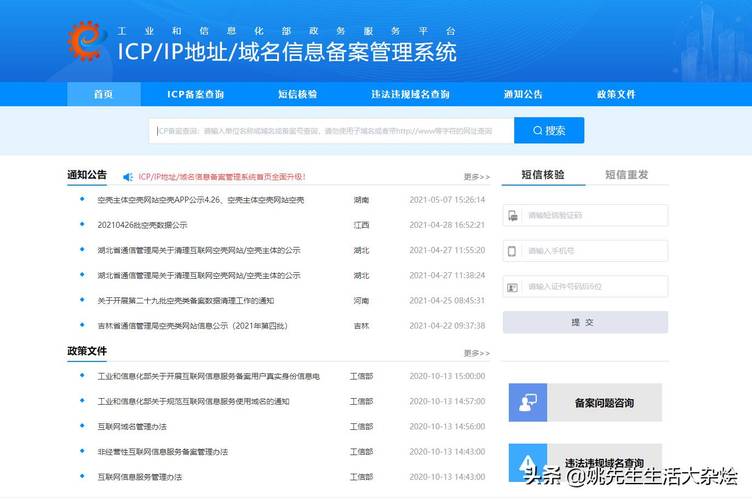Click the 湖南 region label in first notice
Image resolution: width=752 pixels, height=500 pixels.
361,200
